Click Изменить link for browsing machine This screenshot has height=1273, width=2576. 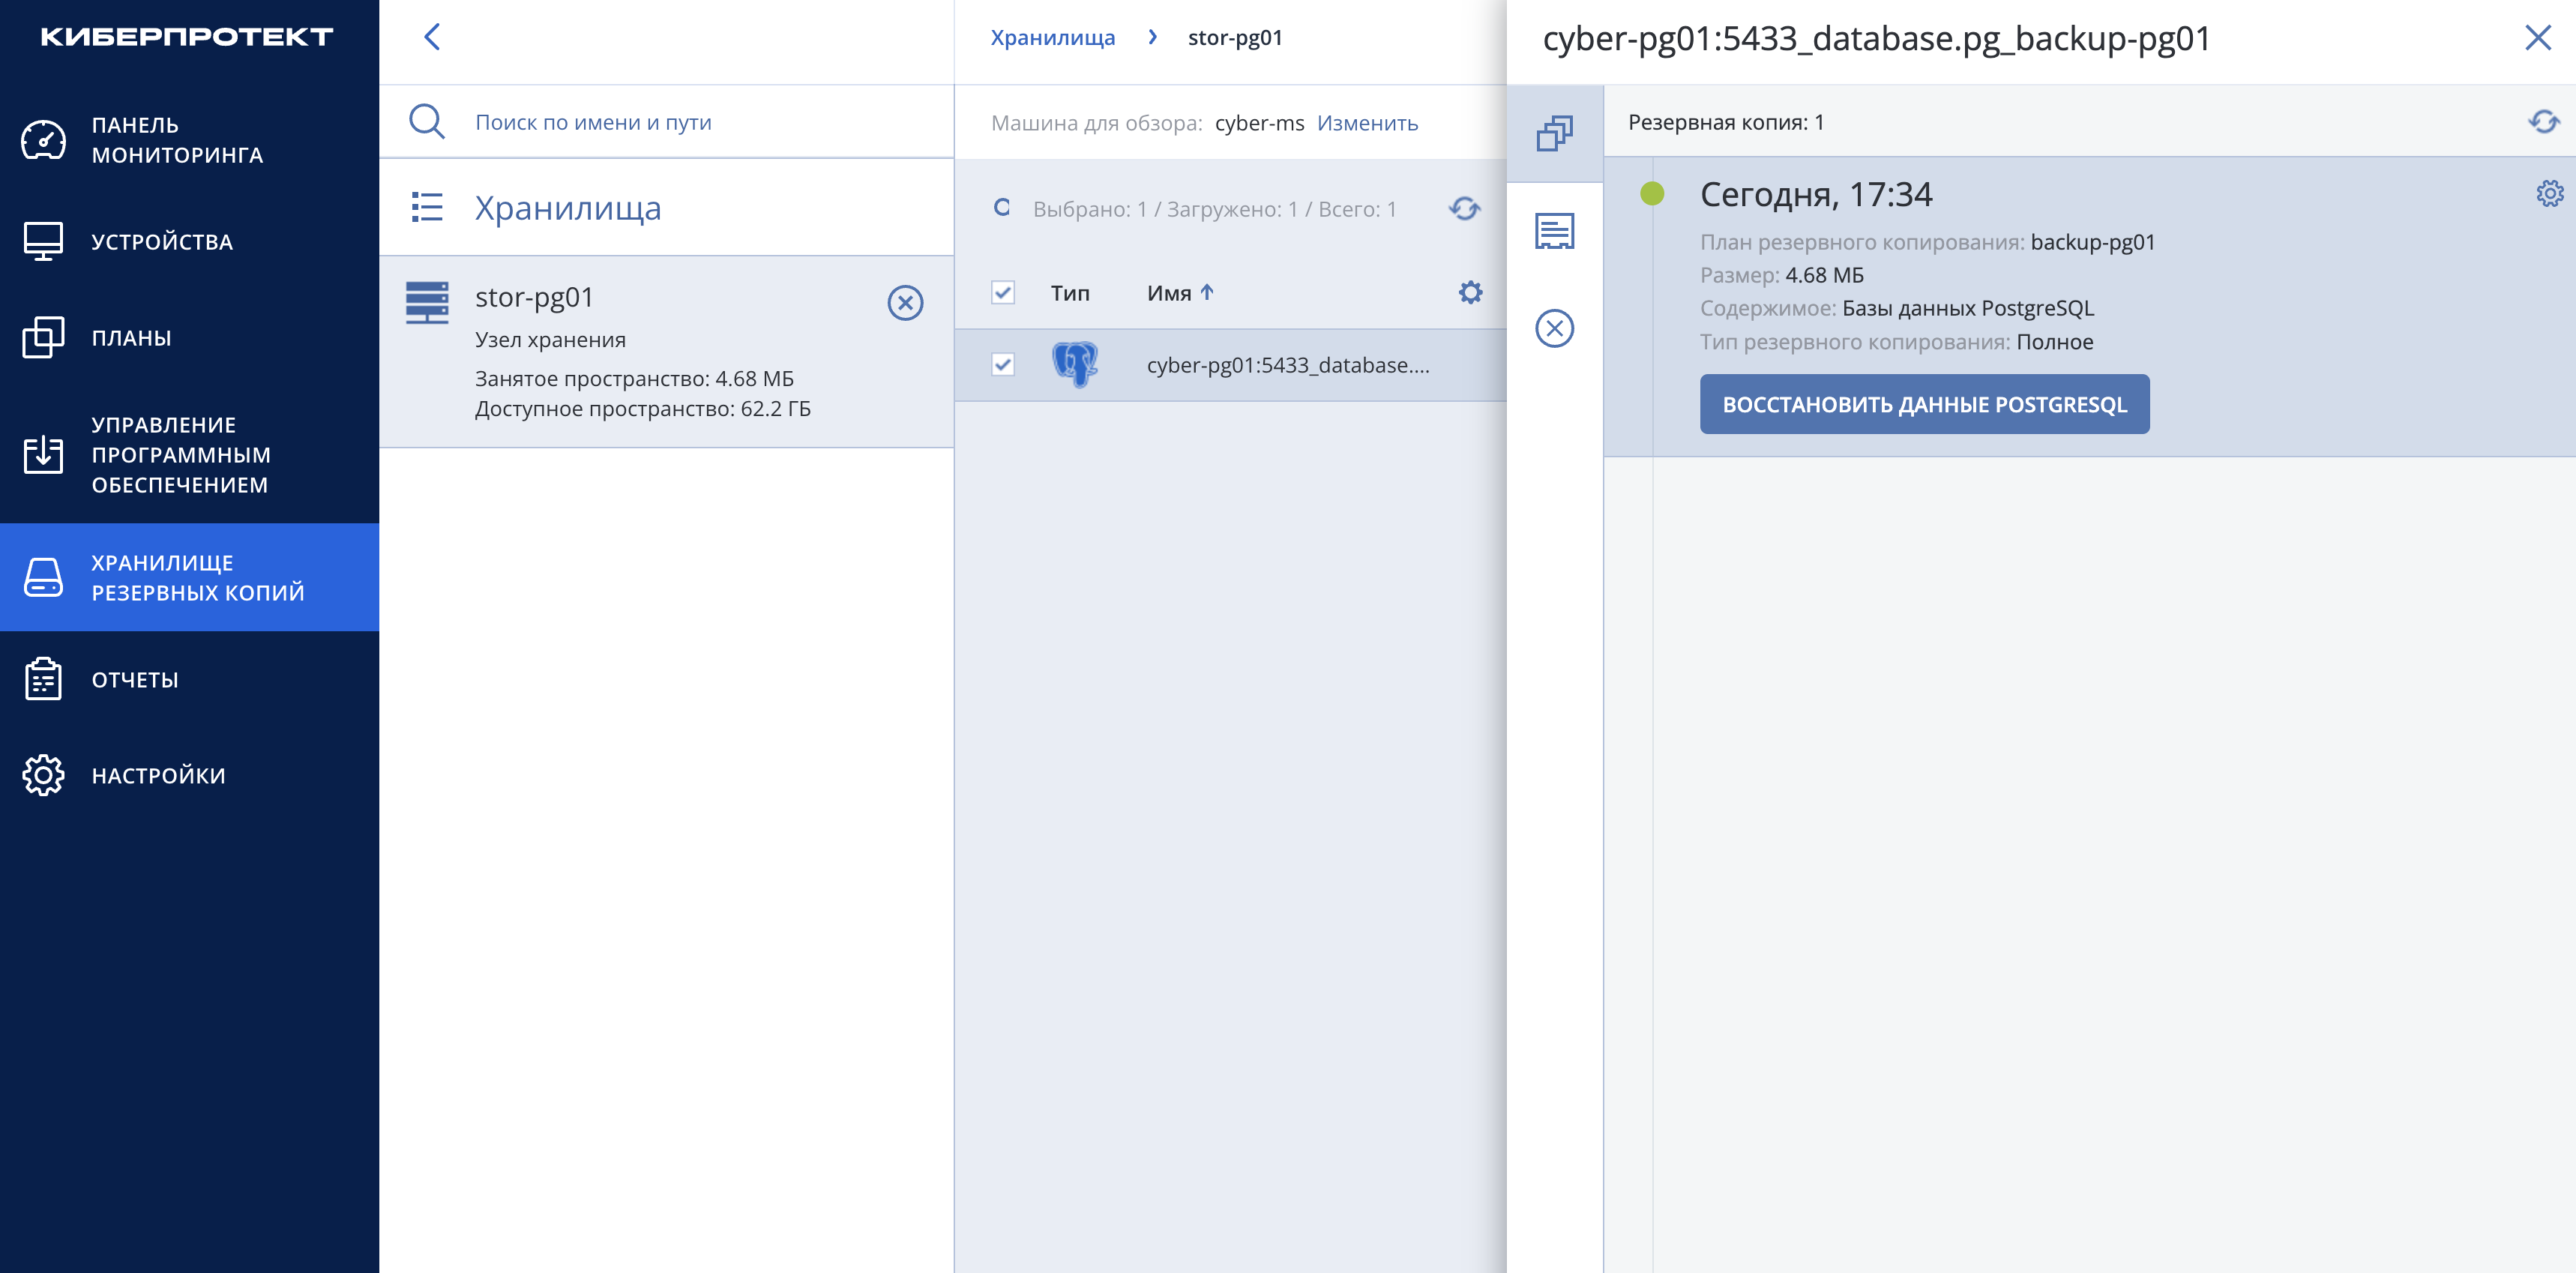click(x=1367, y=123)
